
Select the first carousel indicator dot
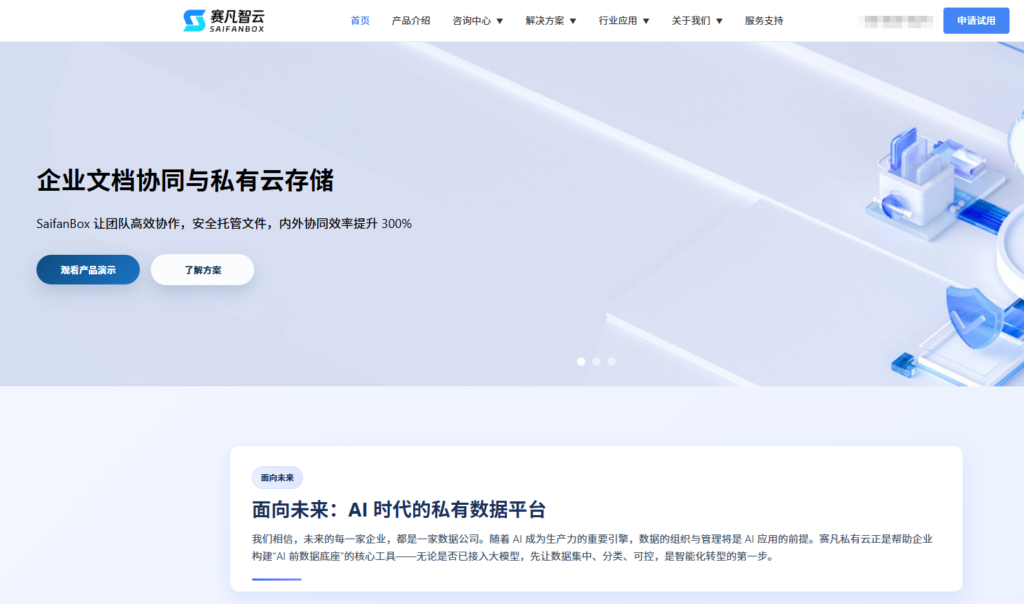(x=580, y=362)
